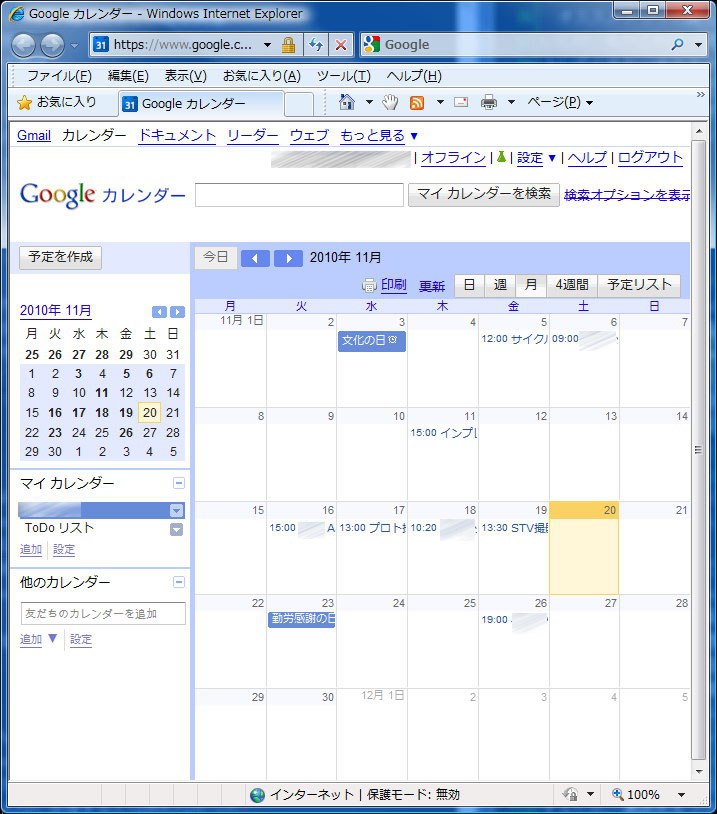
Task: Click the status bar privacy/lock icon
Action: coord(571,794)
